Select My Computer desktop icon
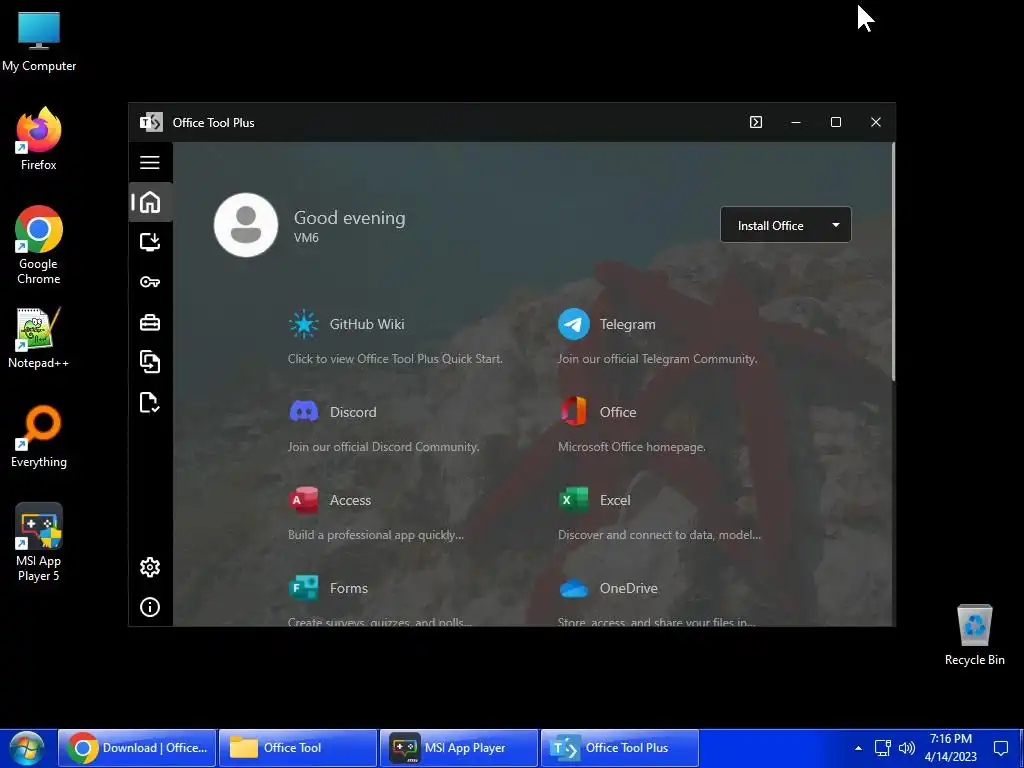This screenshot has width=1024, height=768. click(x=39, y=42)
